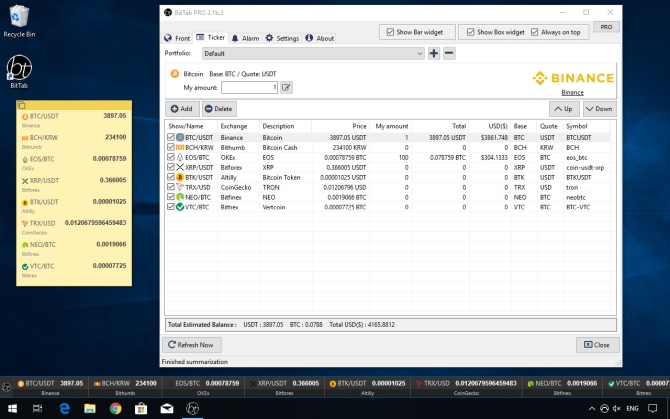Open the Portfolio dropdown showing Default
670x419 pixels.
pyautogui.click(x=313, y=53)
